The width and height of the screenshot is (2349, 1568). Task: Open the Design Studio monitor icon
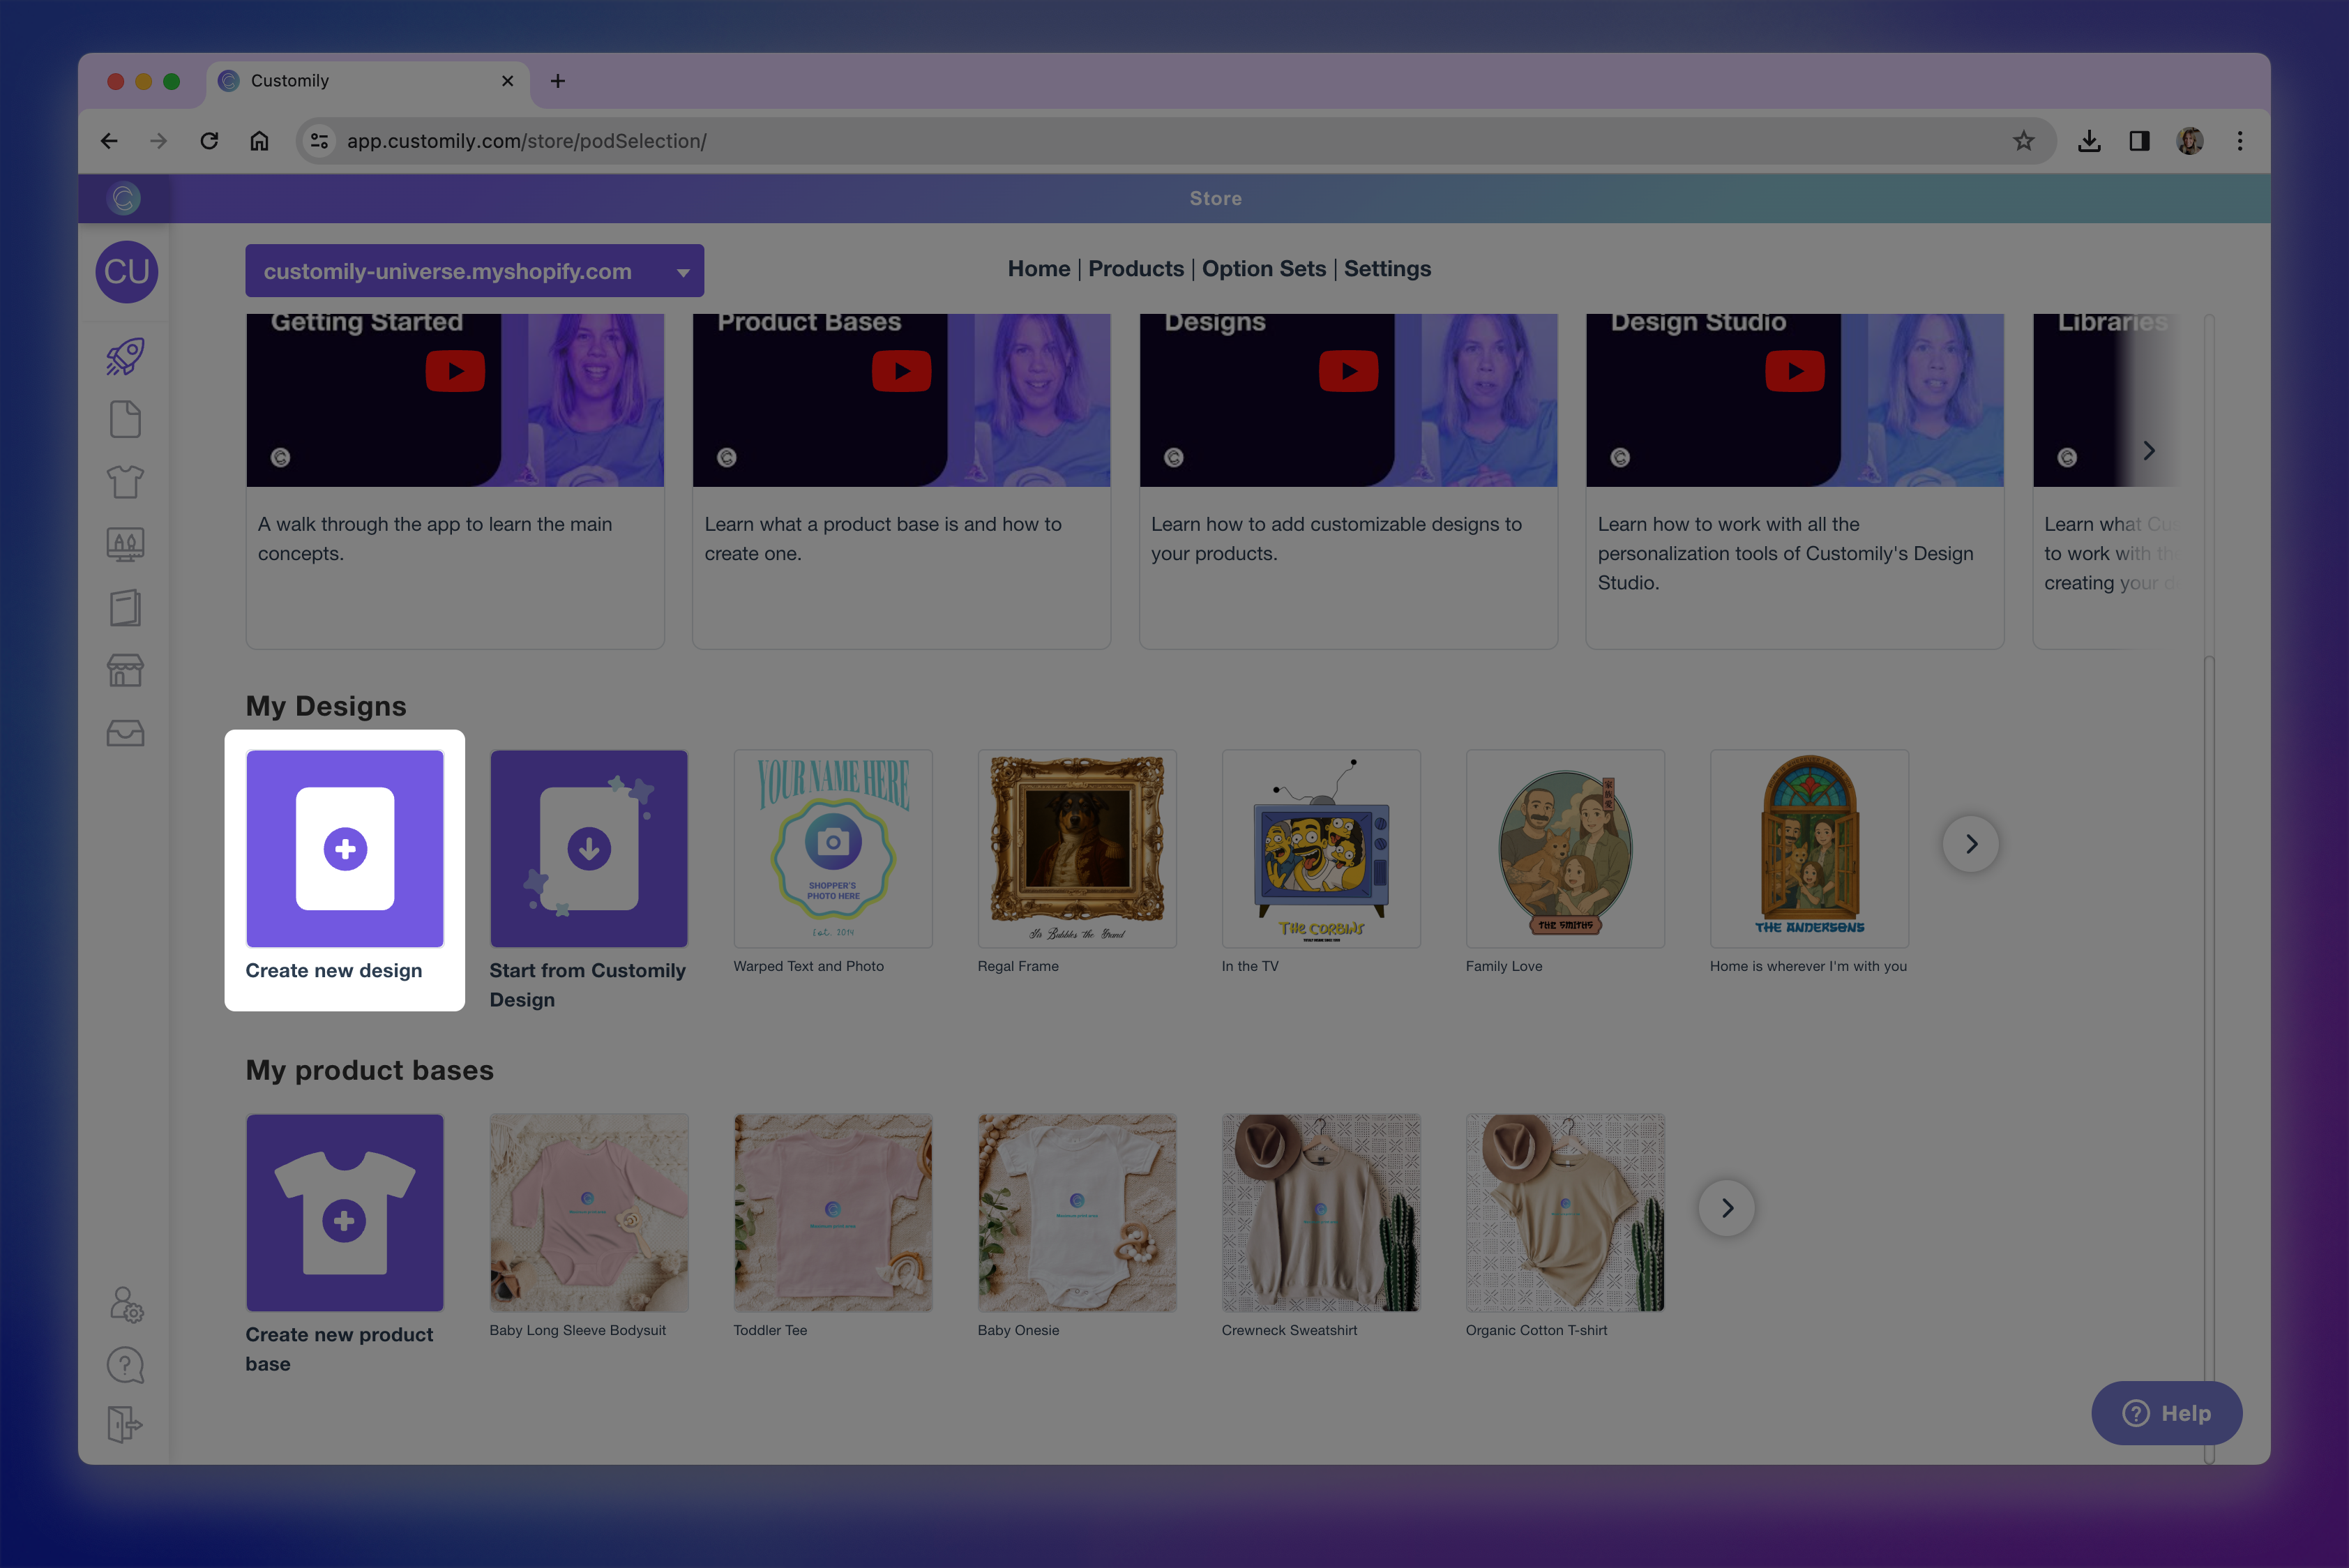(x=125, y=544)
